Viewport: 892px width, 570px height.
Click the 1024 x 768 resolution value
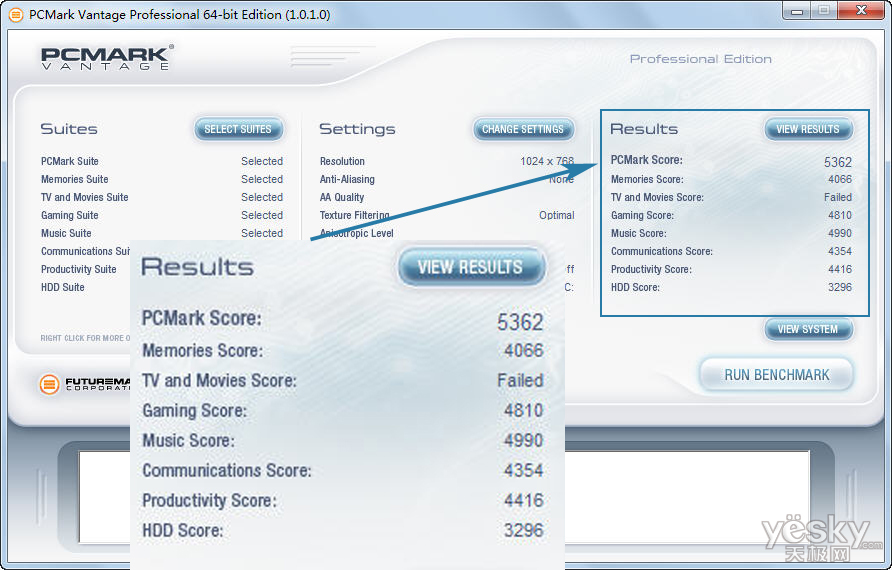point(547,162)
